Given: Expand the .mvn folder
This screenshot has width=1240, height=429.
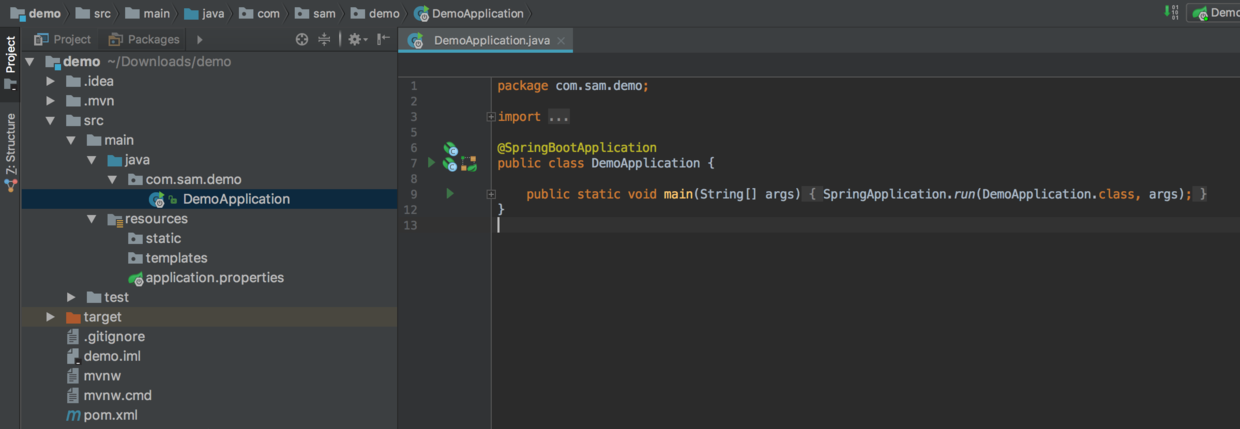Looking at the screenshot, I should [x=50, y=101].
